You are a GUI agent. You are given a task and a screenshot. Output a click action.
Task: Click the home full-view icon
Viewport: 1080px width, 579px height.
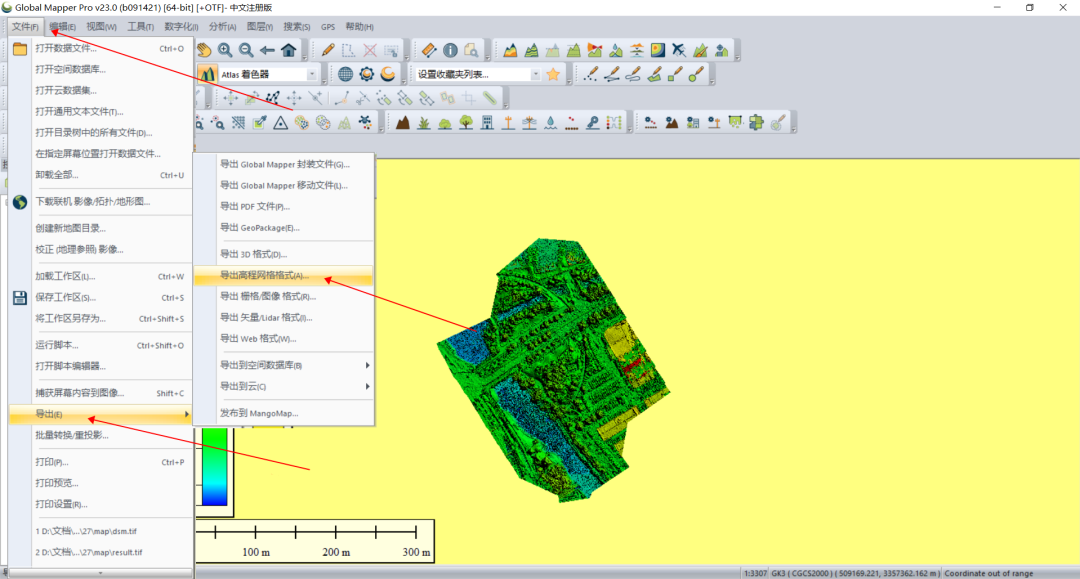[x=289, y=50]
